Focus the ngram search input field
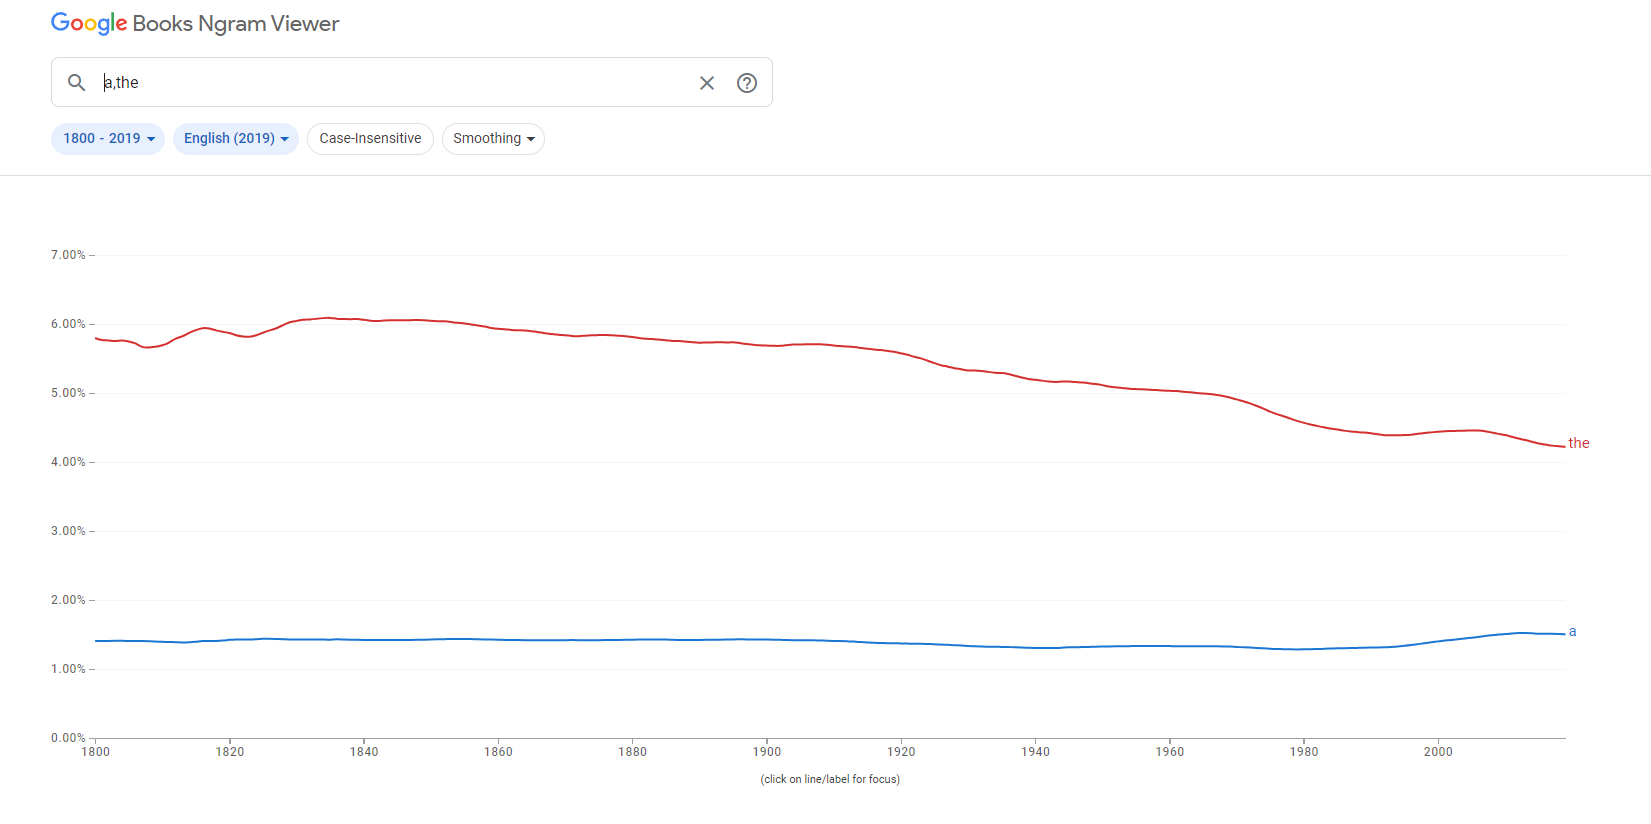This screenshot has height=824, width=1651. [x=400, y=82]
